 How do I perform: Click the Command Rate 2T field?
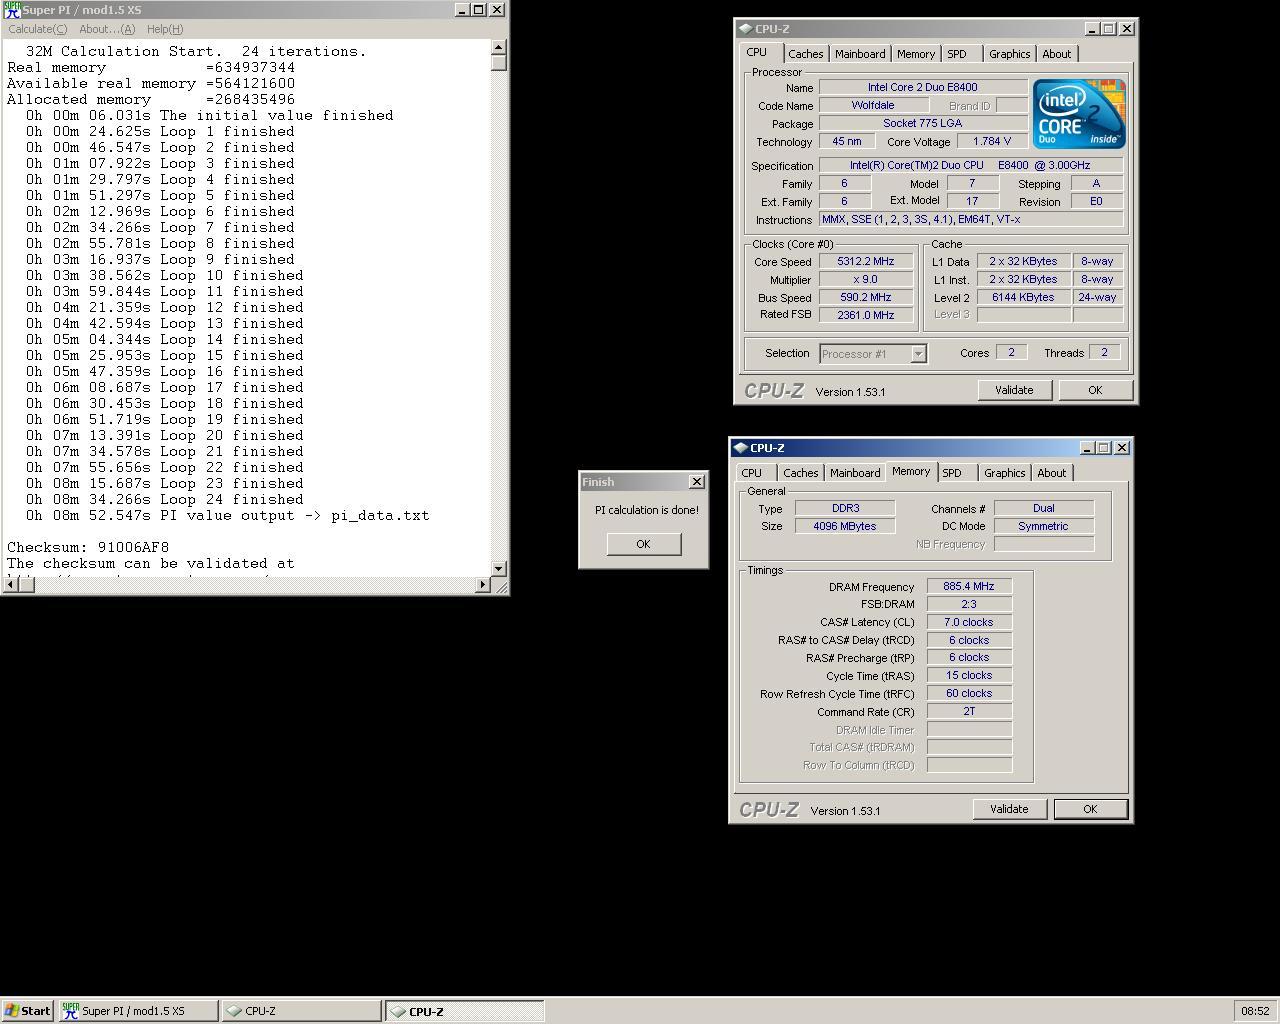[969, 711]
